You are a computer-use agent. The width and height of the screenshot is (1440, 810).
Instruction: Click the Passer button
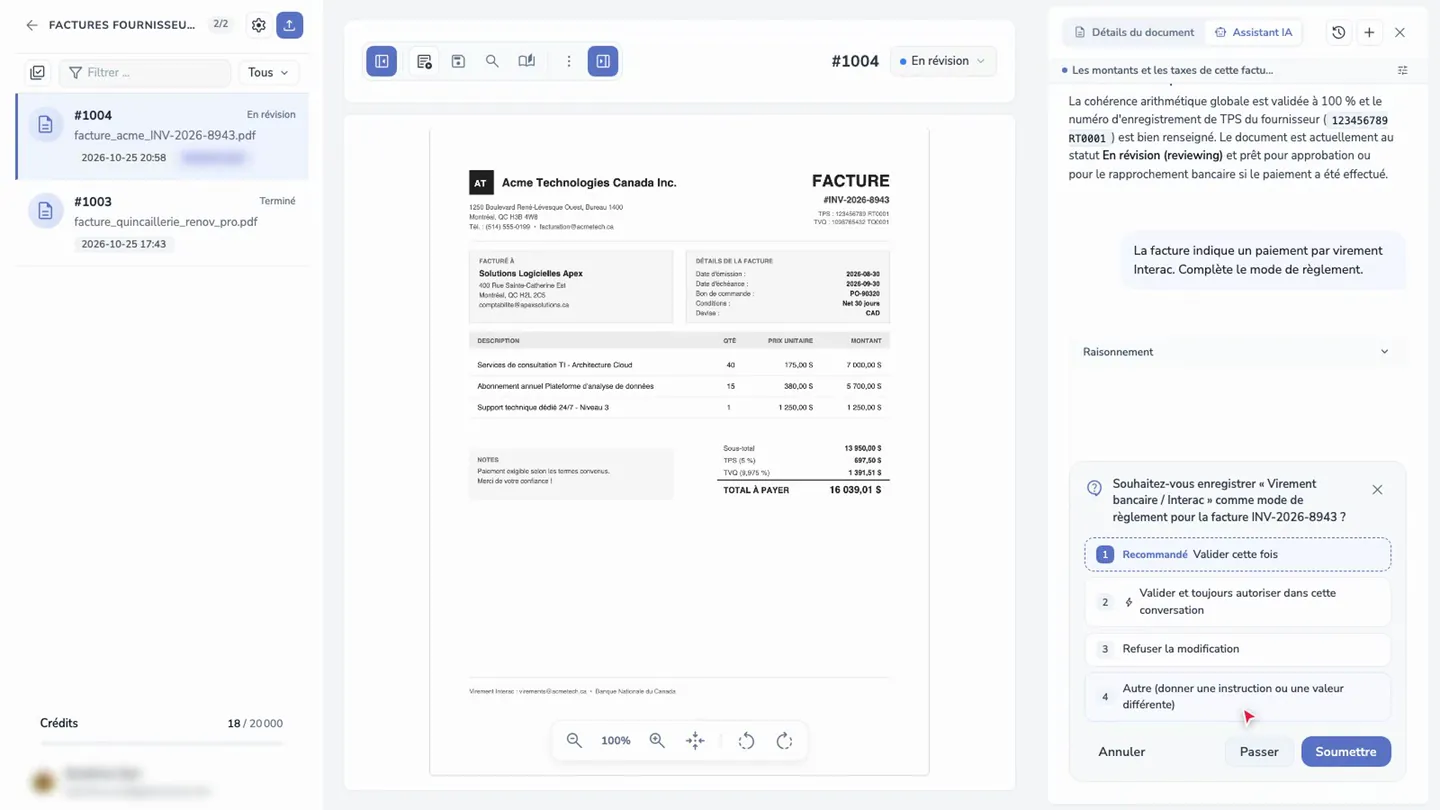1259,752
